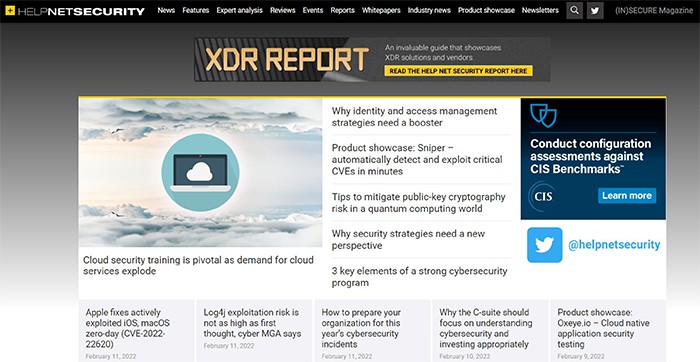Open the Industry news menu item
This screenshot has width=700, height=362.
pos(429,10)
